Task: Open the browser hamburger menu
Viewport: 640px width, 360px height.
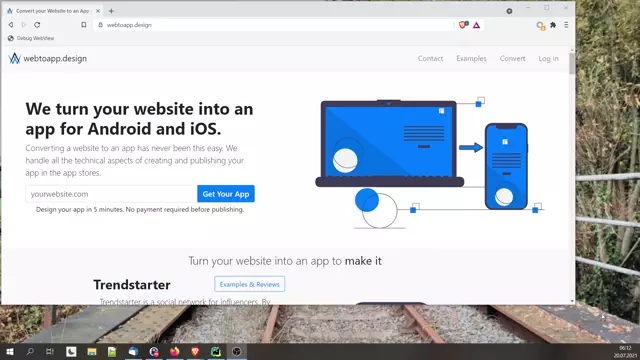Action: (566, 25)
